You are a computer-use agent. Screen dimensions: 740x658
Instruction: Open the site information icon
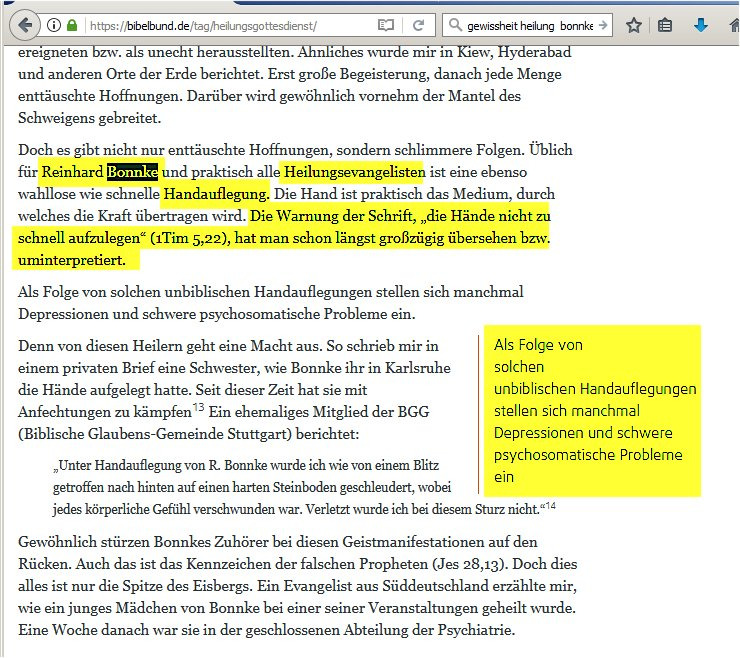pos(54,24)
